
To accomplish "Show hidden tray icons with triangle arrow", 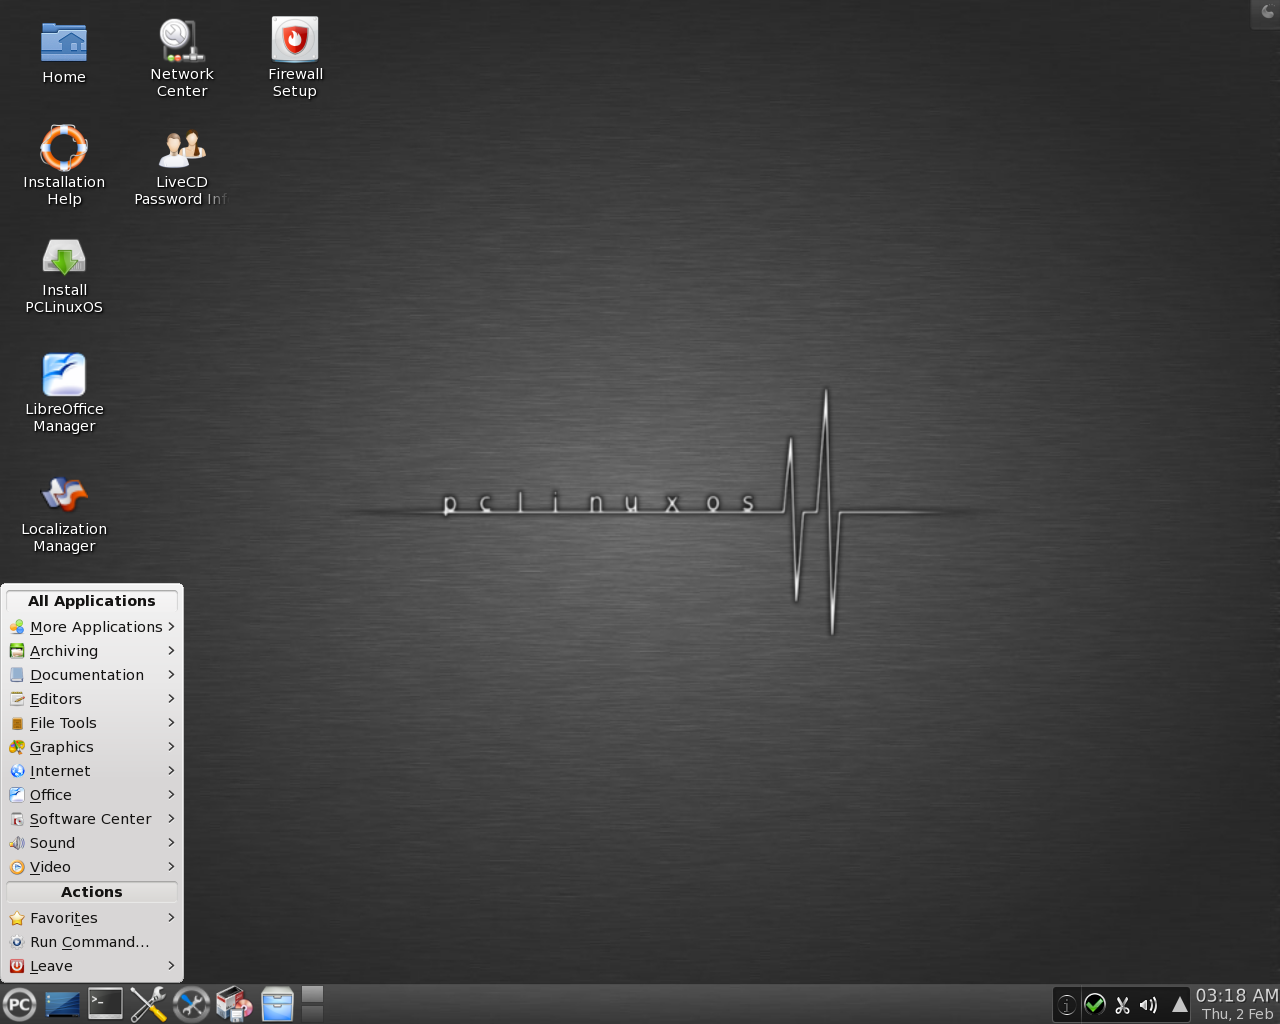I will pos(1180,1005).
